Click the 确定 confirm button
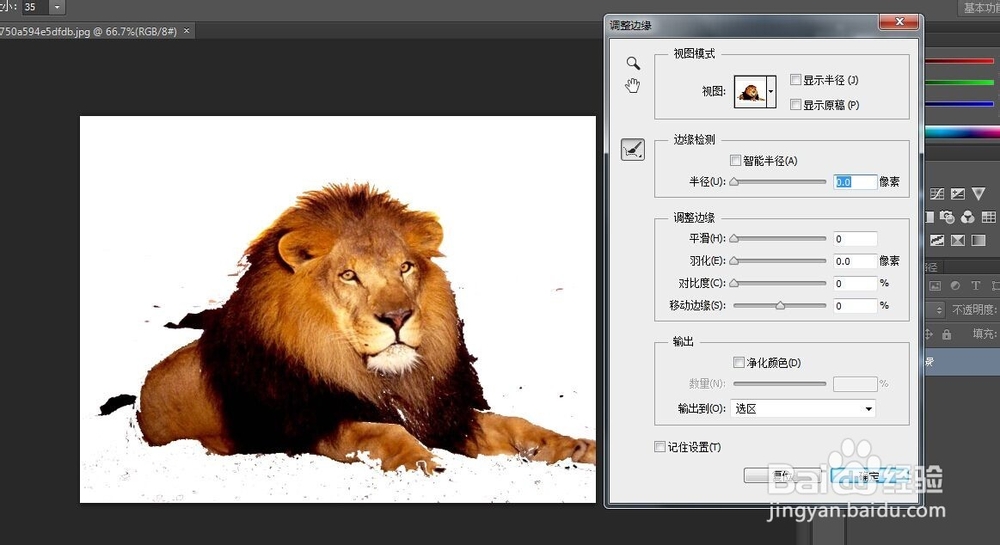Viewport: 1000px width, 545px height. tap(869, 475)
